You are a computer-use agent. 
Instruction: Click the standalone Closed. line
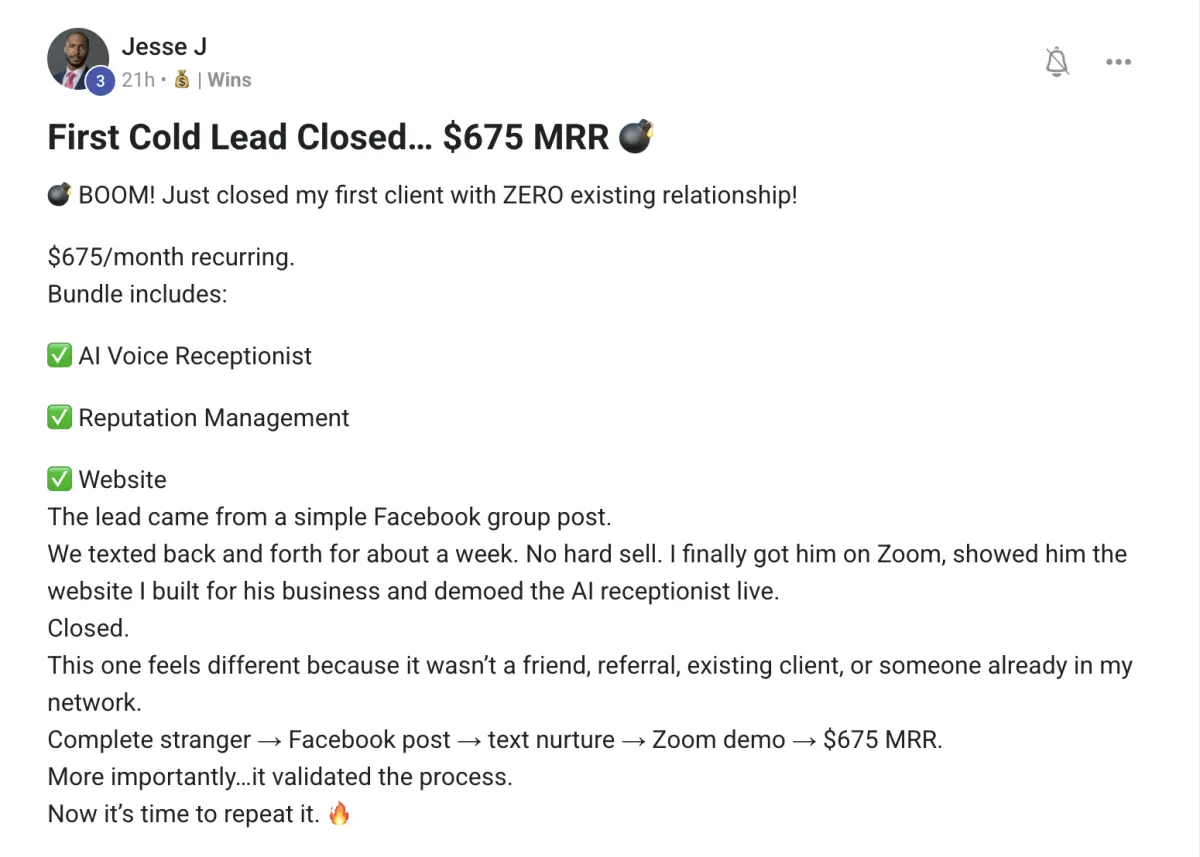(89, 628)
